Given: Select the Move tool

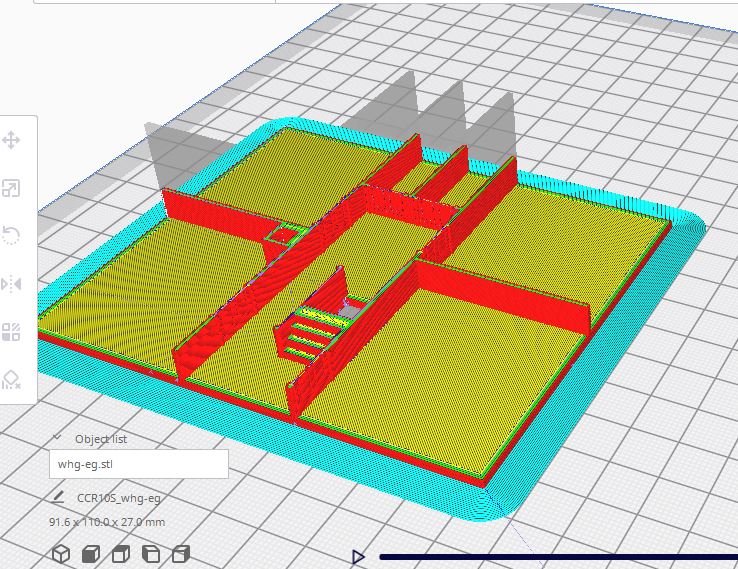Looking at the screenshot, I should pyautogui.click(x=12, y=140).
